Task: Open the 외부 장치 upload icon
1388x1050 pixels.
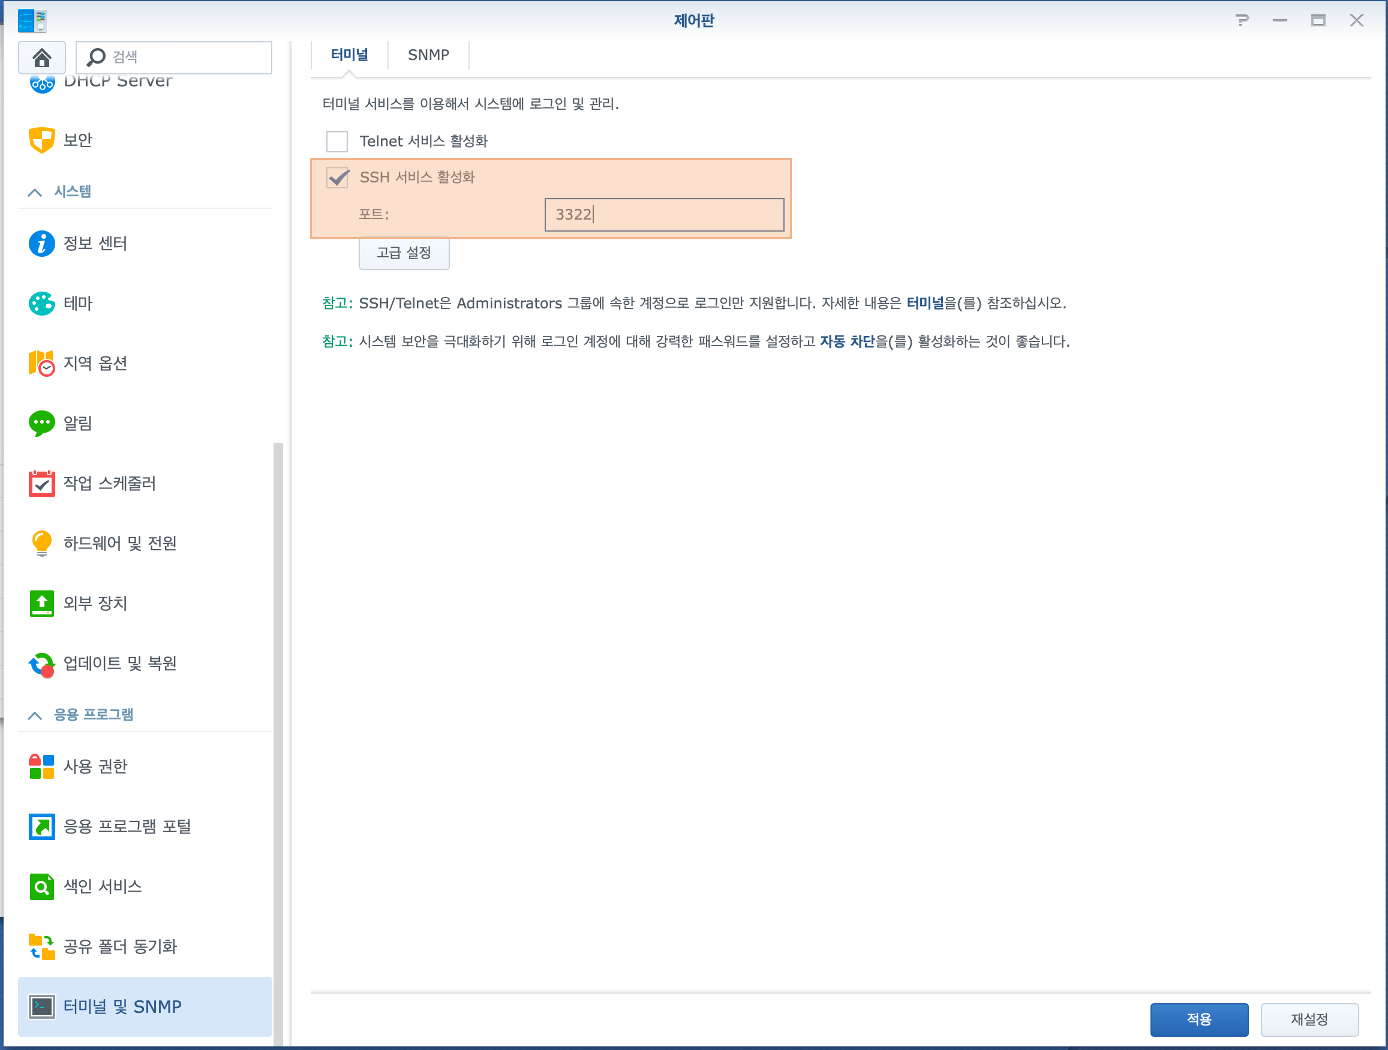Action: [x=42, y=603]
